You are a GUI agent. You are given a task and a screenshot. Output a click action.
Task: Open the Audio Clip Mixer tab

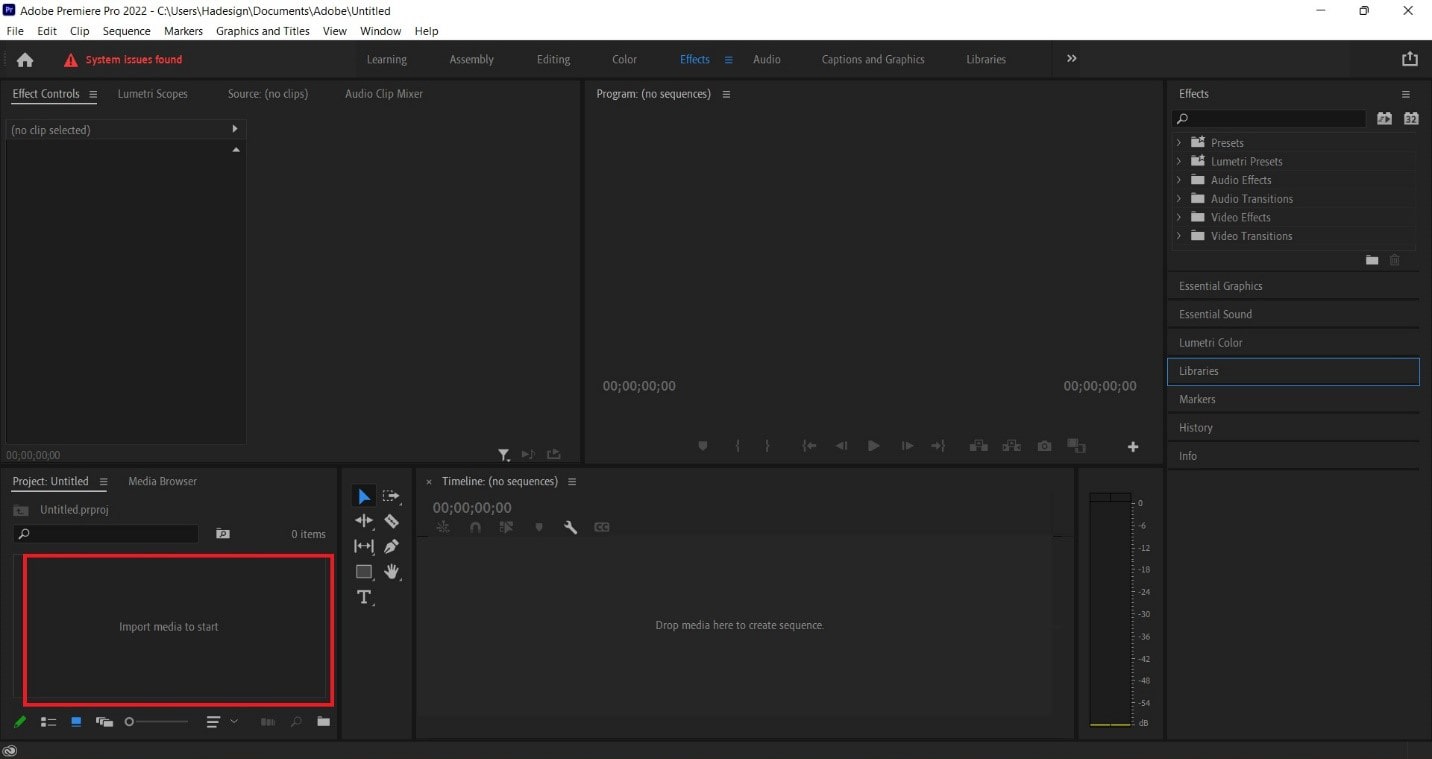[384, 94]
